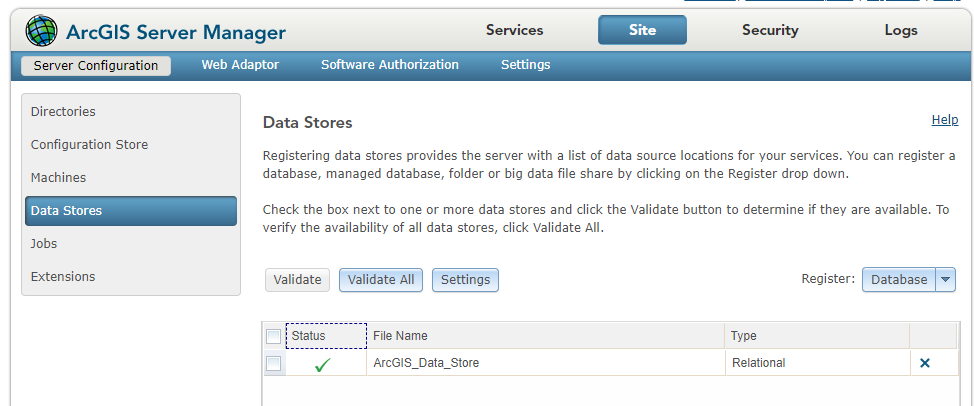Go to the Security tab
The image size is (974, 406).
coord(770,30)
